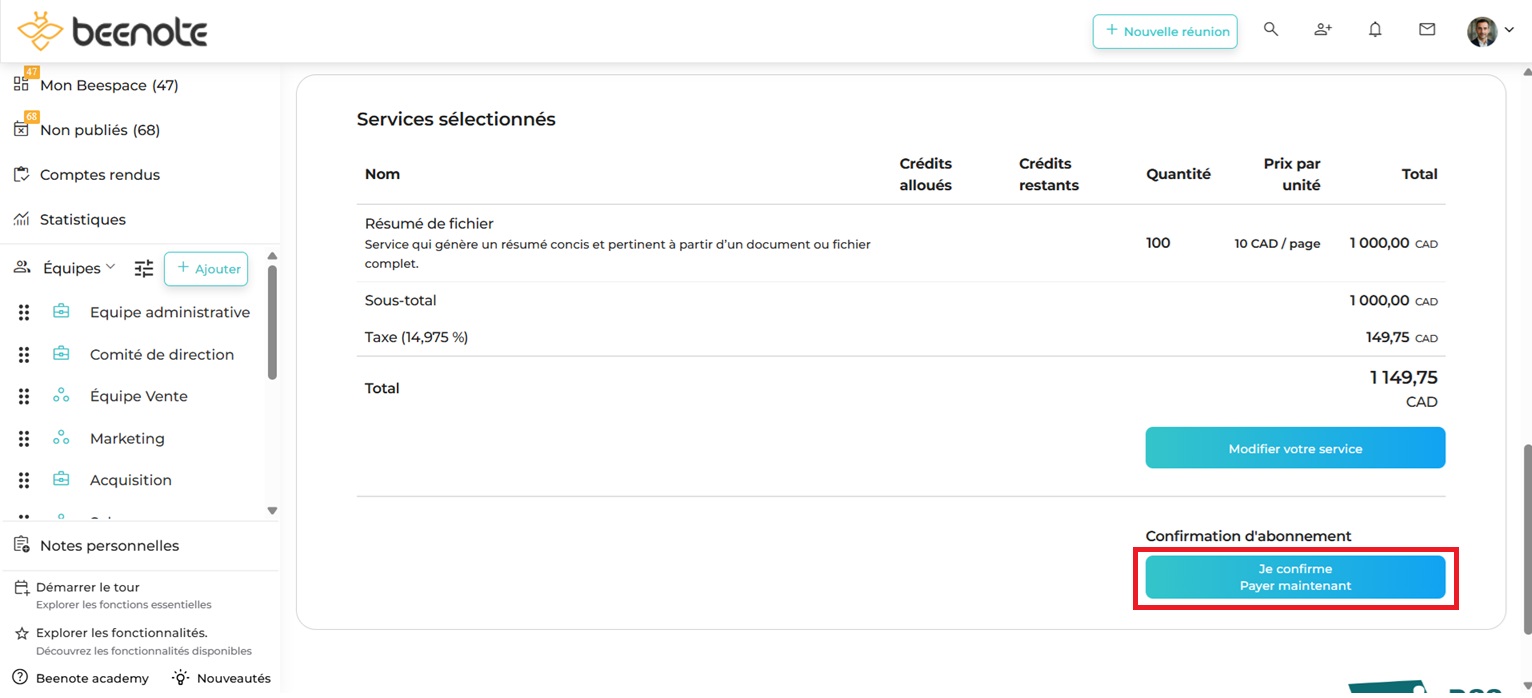The width and height of the screenshot is (1532, 698).
Task: Click drag handle beside Marketing
Action: pyautogui.click(x=24, y=438)
